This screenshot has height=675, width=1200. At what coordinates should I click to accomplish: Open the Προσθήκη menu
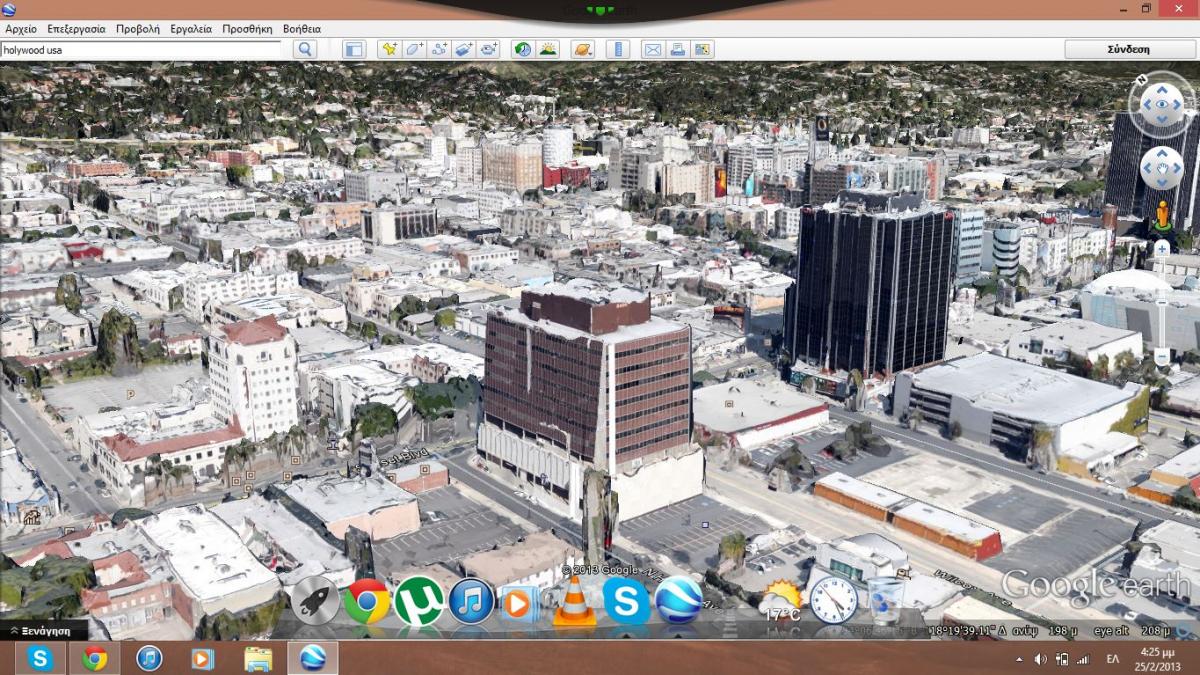coord(247,29)
